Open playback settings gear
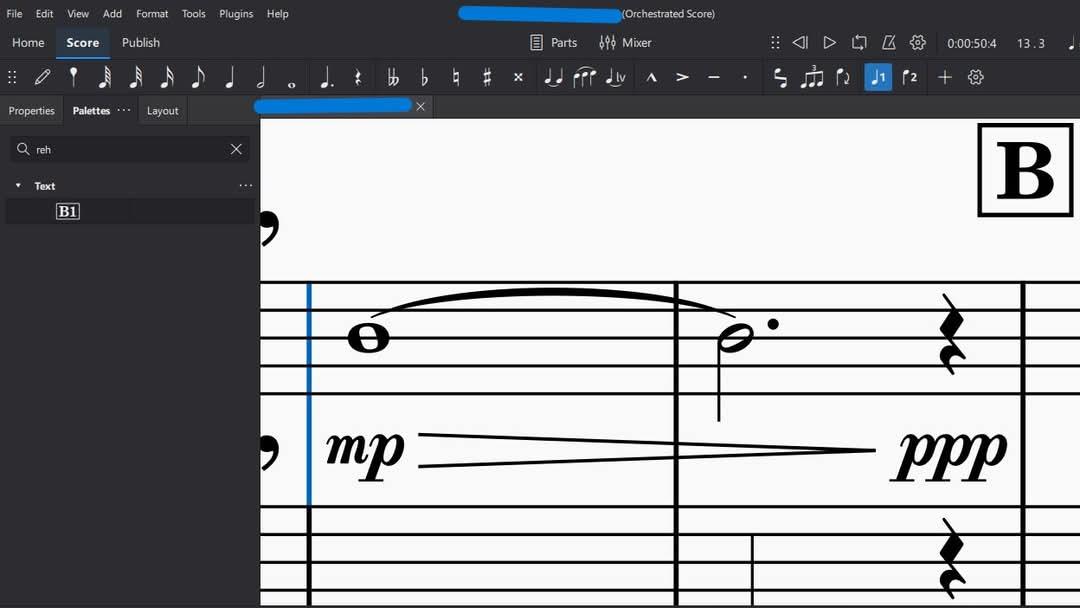The height and width of the screenshot is (608, 1080). tap(917, 43)
